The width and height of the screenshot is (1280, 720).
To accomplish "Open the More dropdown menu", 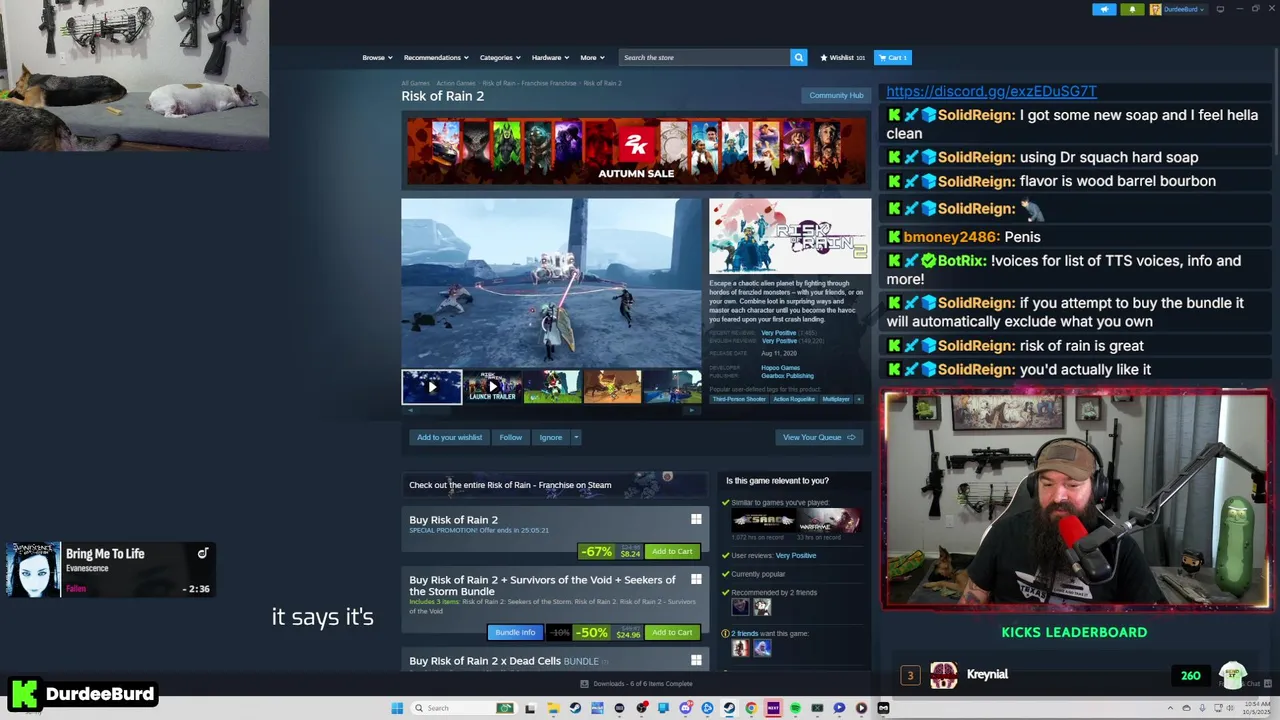I will point(592,57).
